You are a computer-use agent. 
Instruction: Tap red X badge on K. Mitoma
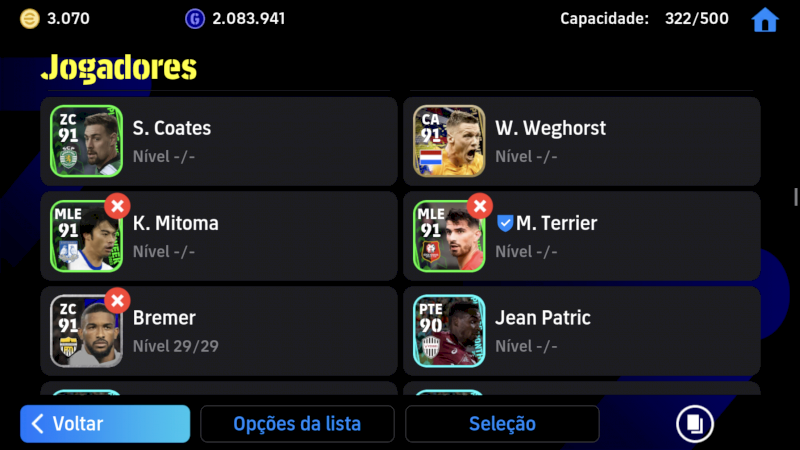tap(117, 206)
